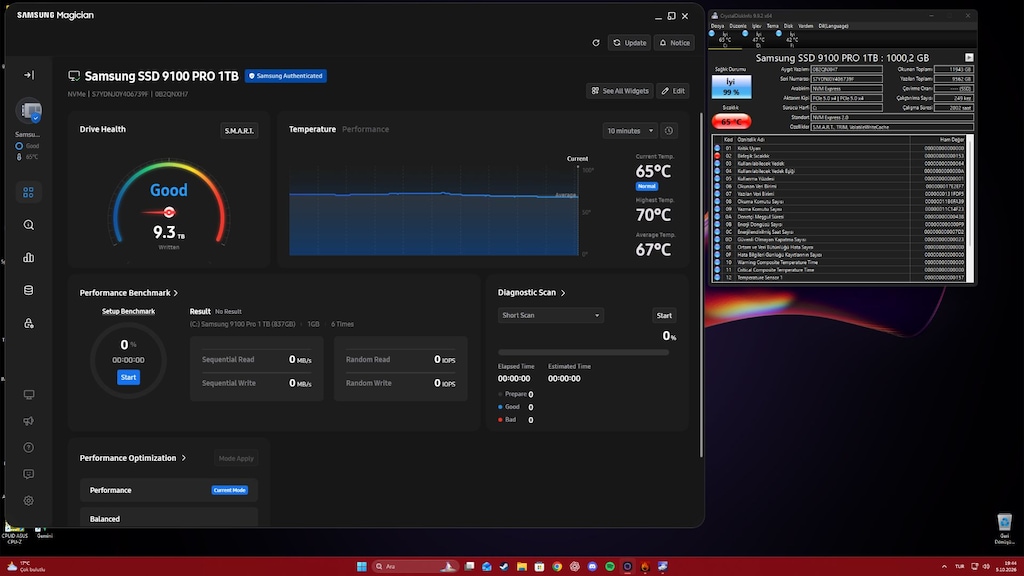Click the Mode Apply button

(x=236, y=458)
